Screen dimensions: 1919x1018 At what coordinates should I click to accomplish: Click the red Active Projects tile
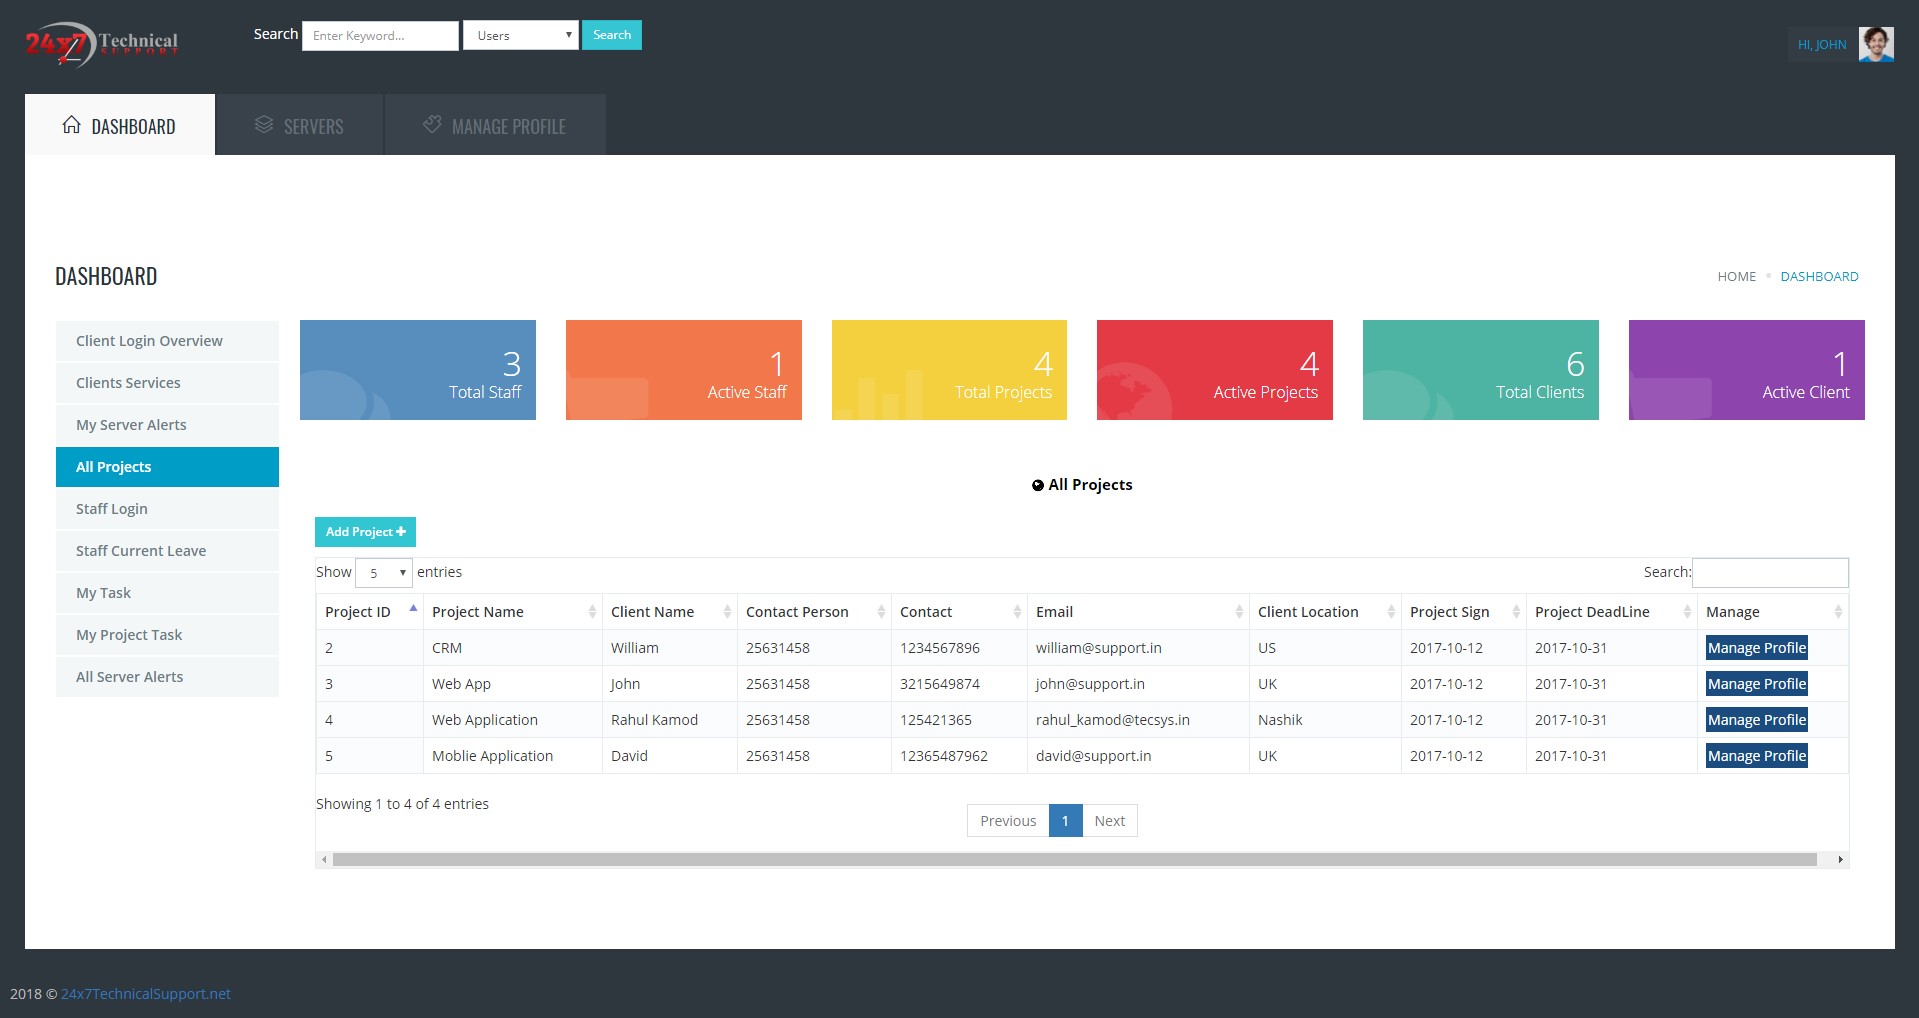[1214, 370]
